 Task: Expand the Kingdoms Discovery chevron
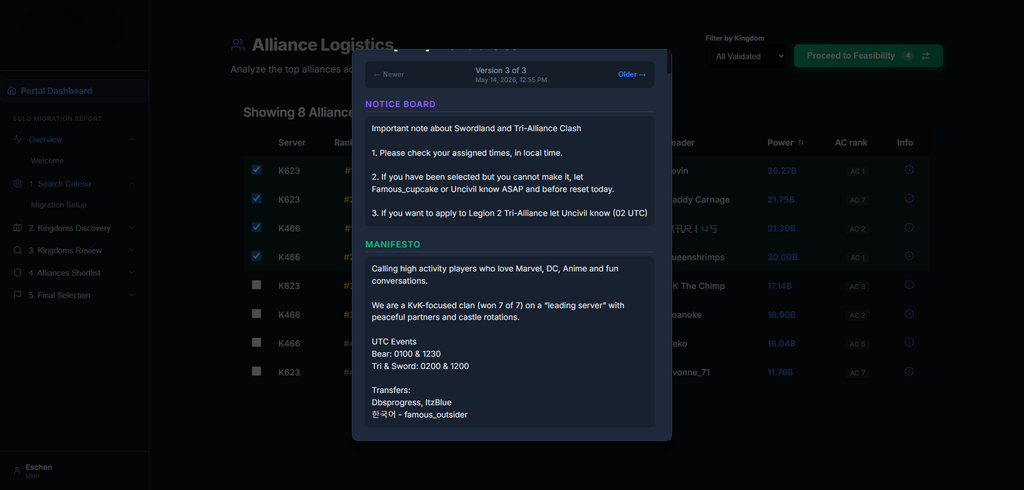point(132,228)
